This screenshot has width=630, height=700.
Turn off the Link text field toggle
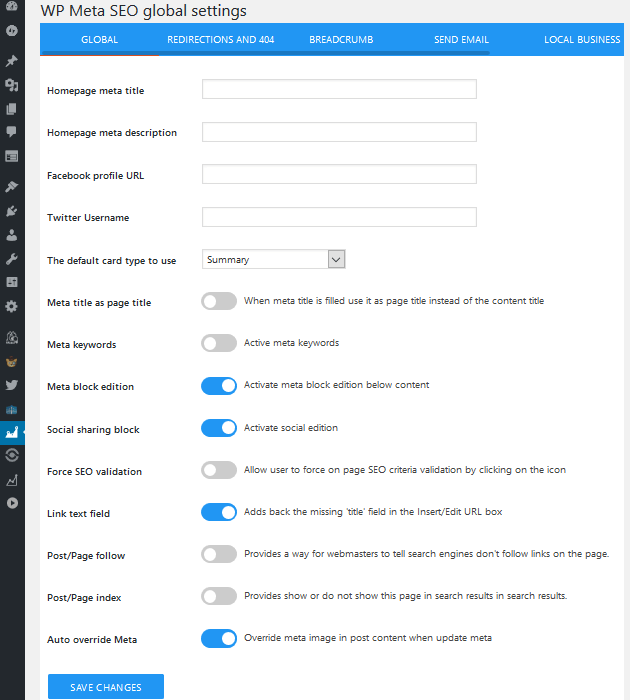click(219, 512)
